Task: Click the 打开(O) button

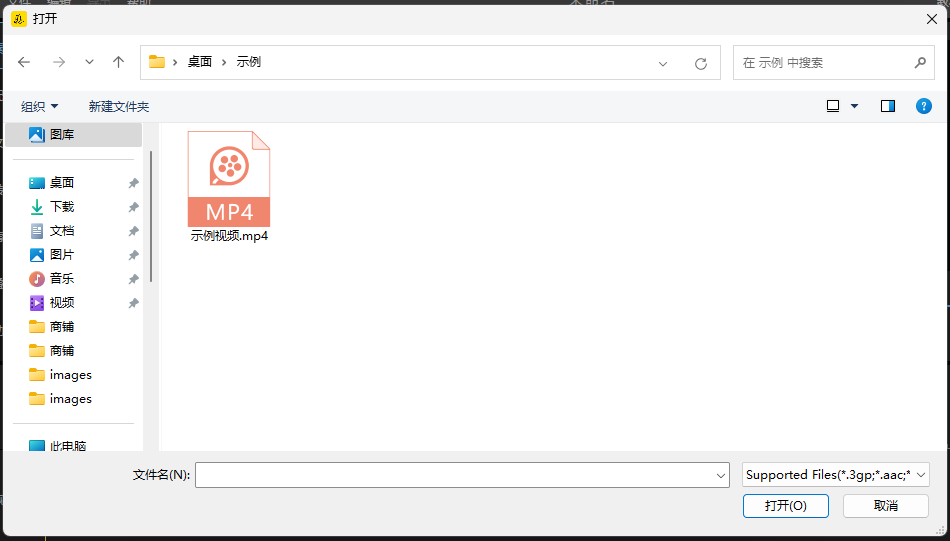Action: point(785,506)
